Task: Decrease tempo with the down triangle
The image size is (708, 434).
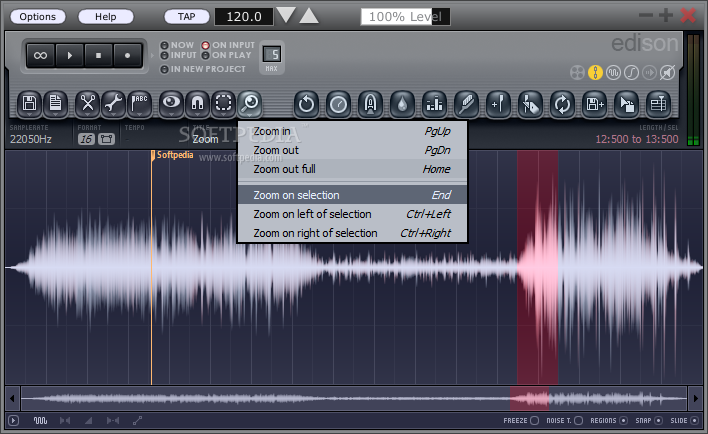Action: pos(286,15)
